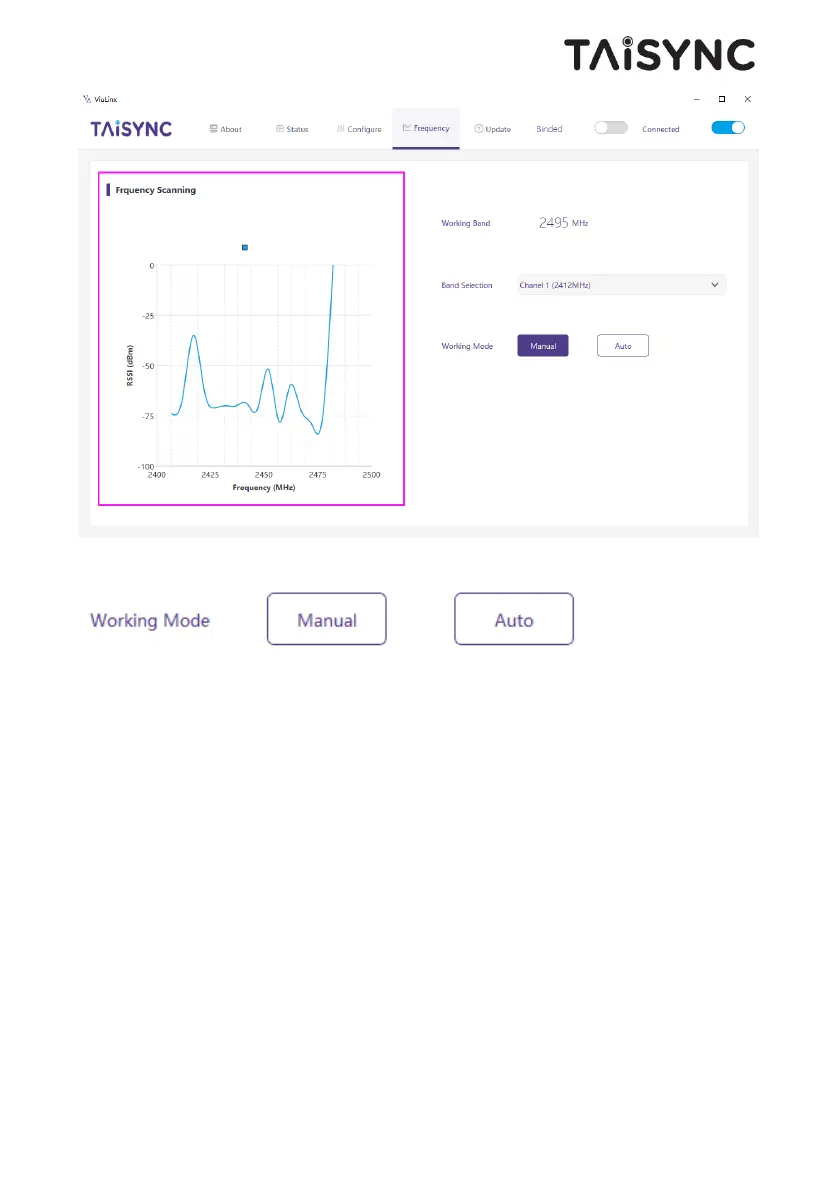Click the large TAISYNC logo at page top

(x=659, y=55)
